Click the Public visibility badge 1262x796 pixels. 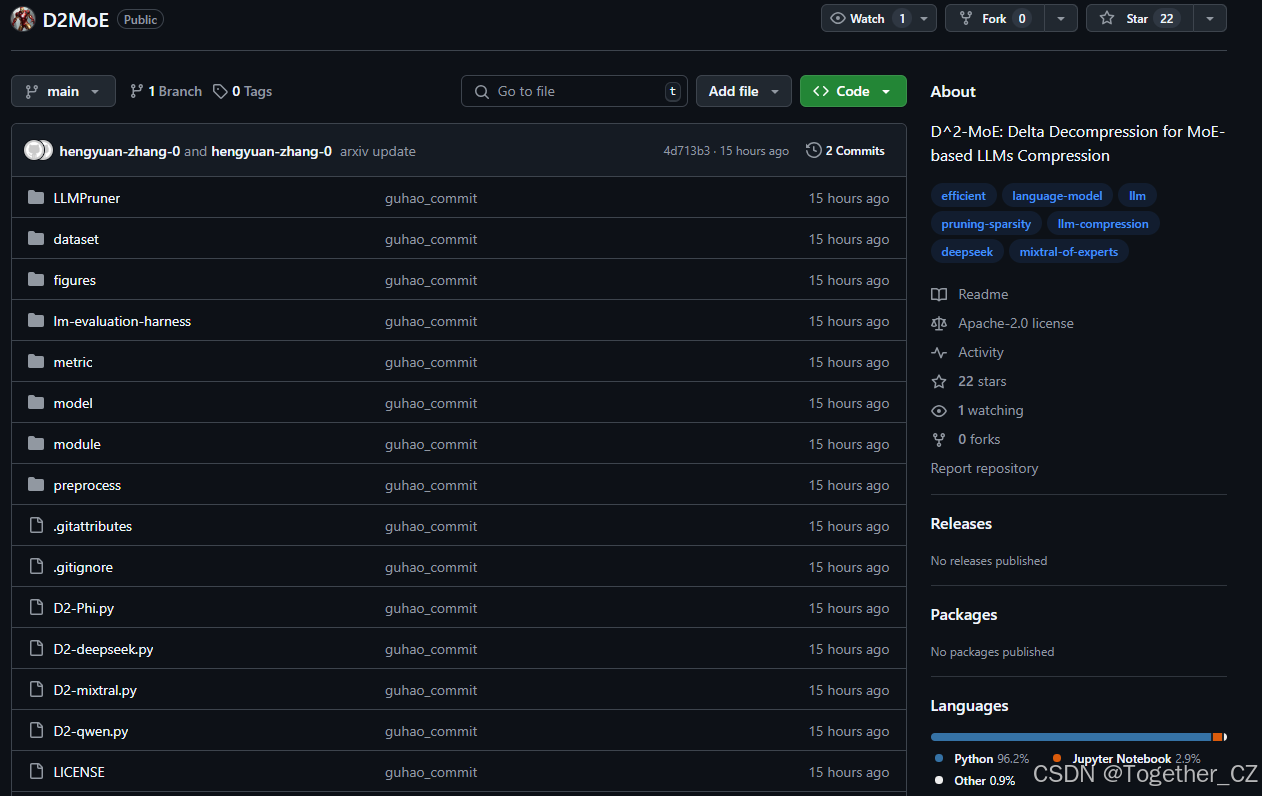coord(140,20)
